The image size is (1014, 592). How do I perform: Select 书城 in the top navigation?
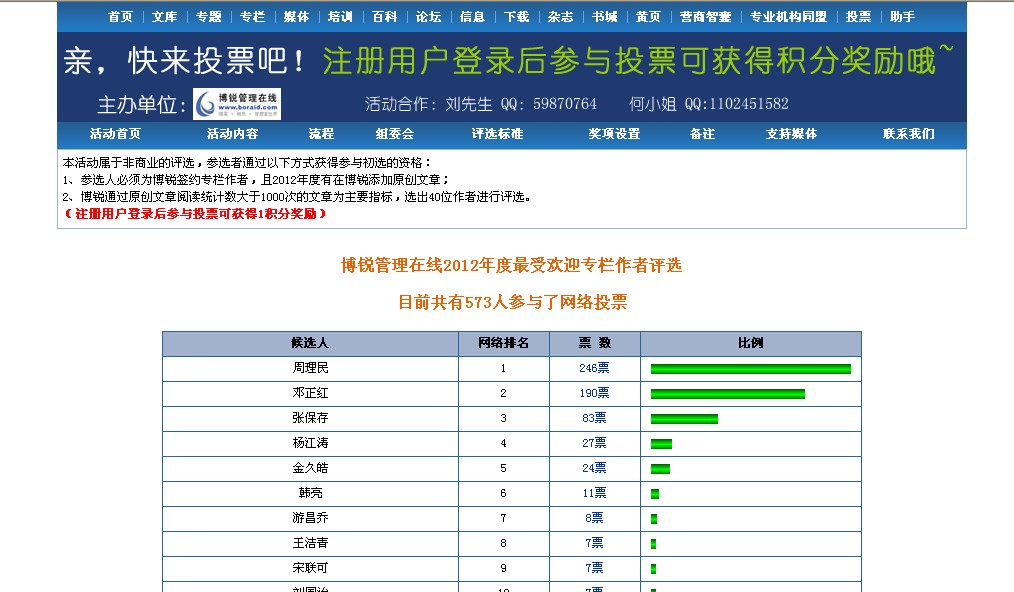point(604,17)
